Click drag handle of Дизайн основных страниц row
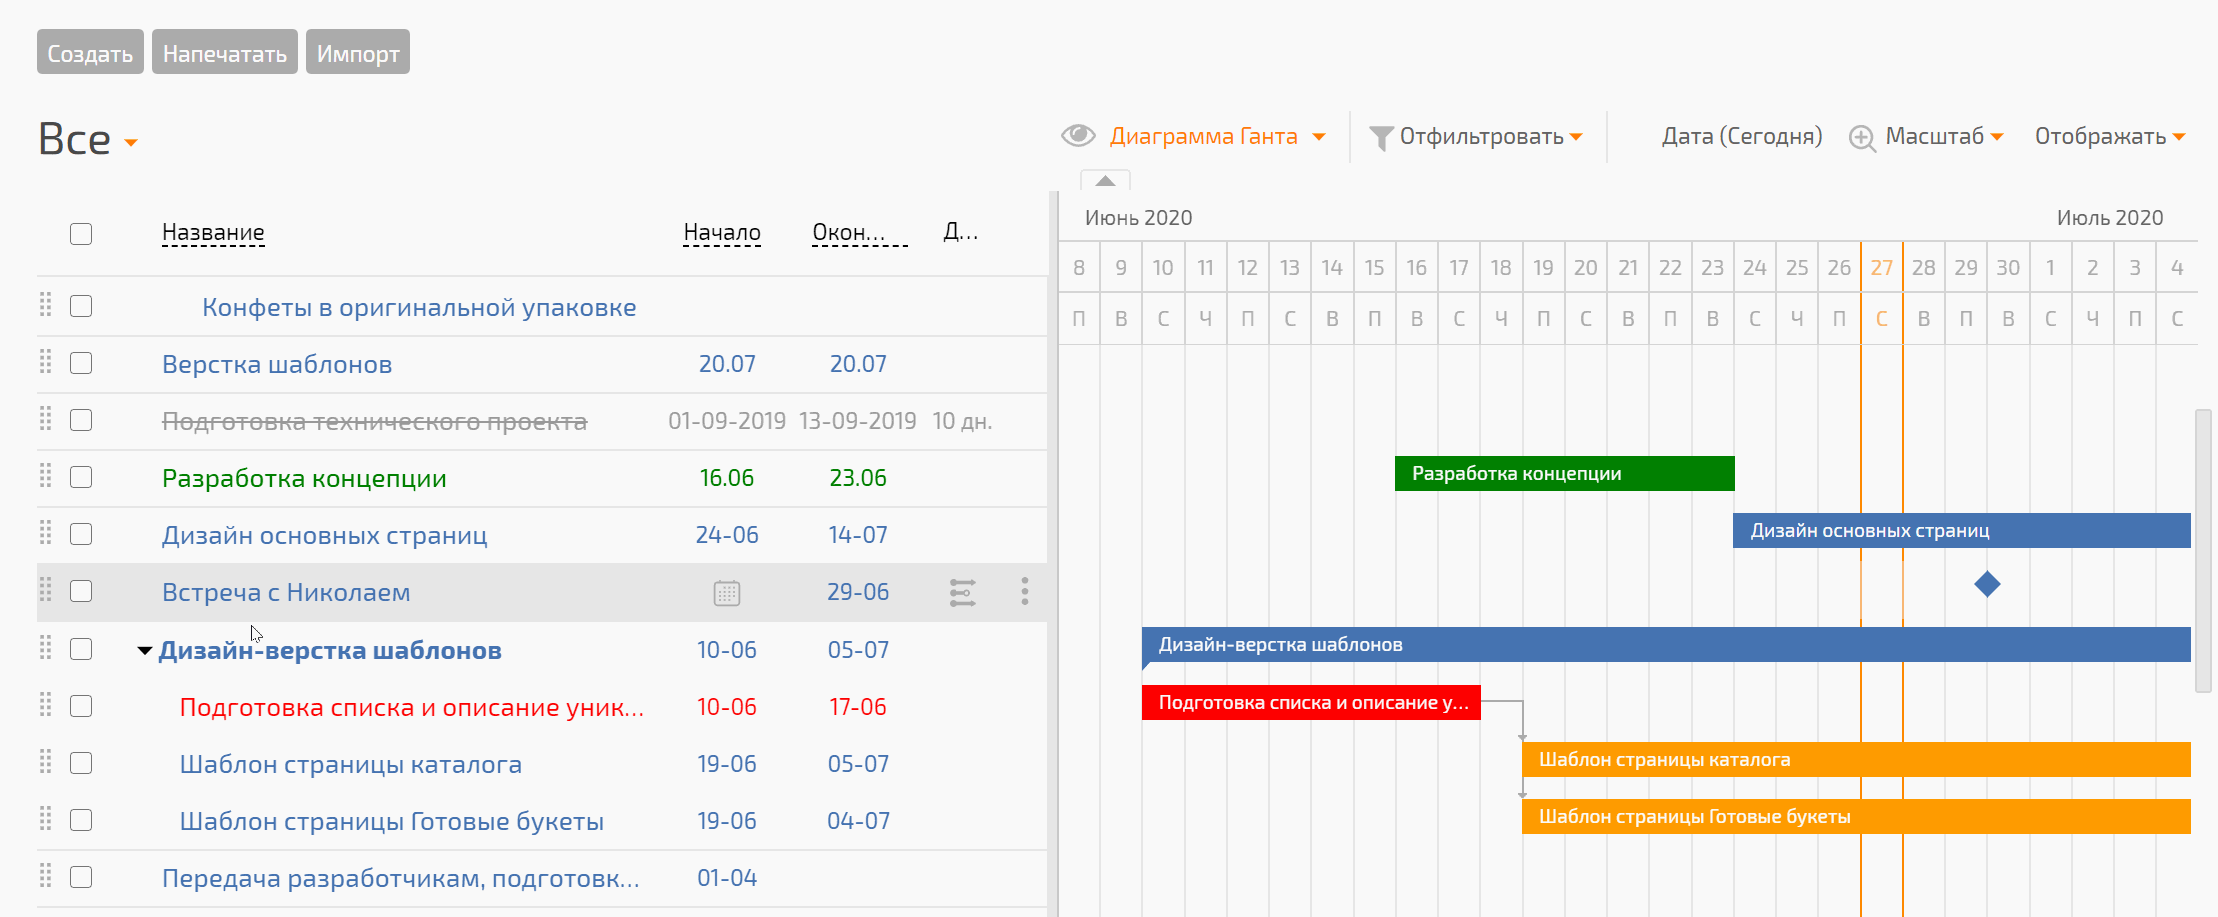This screenshot has height=917, width=2218. click(45, 533)
